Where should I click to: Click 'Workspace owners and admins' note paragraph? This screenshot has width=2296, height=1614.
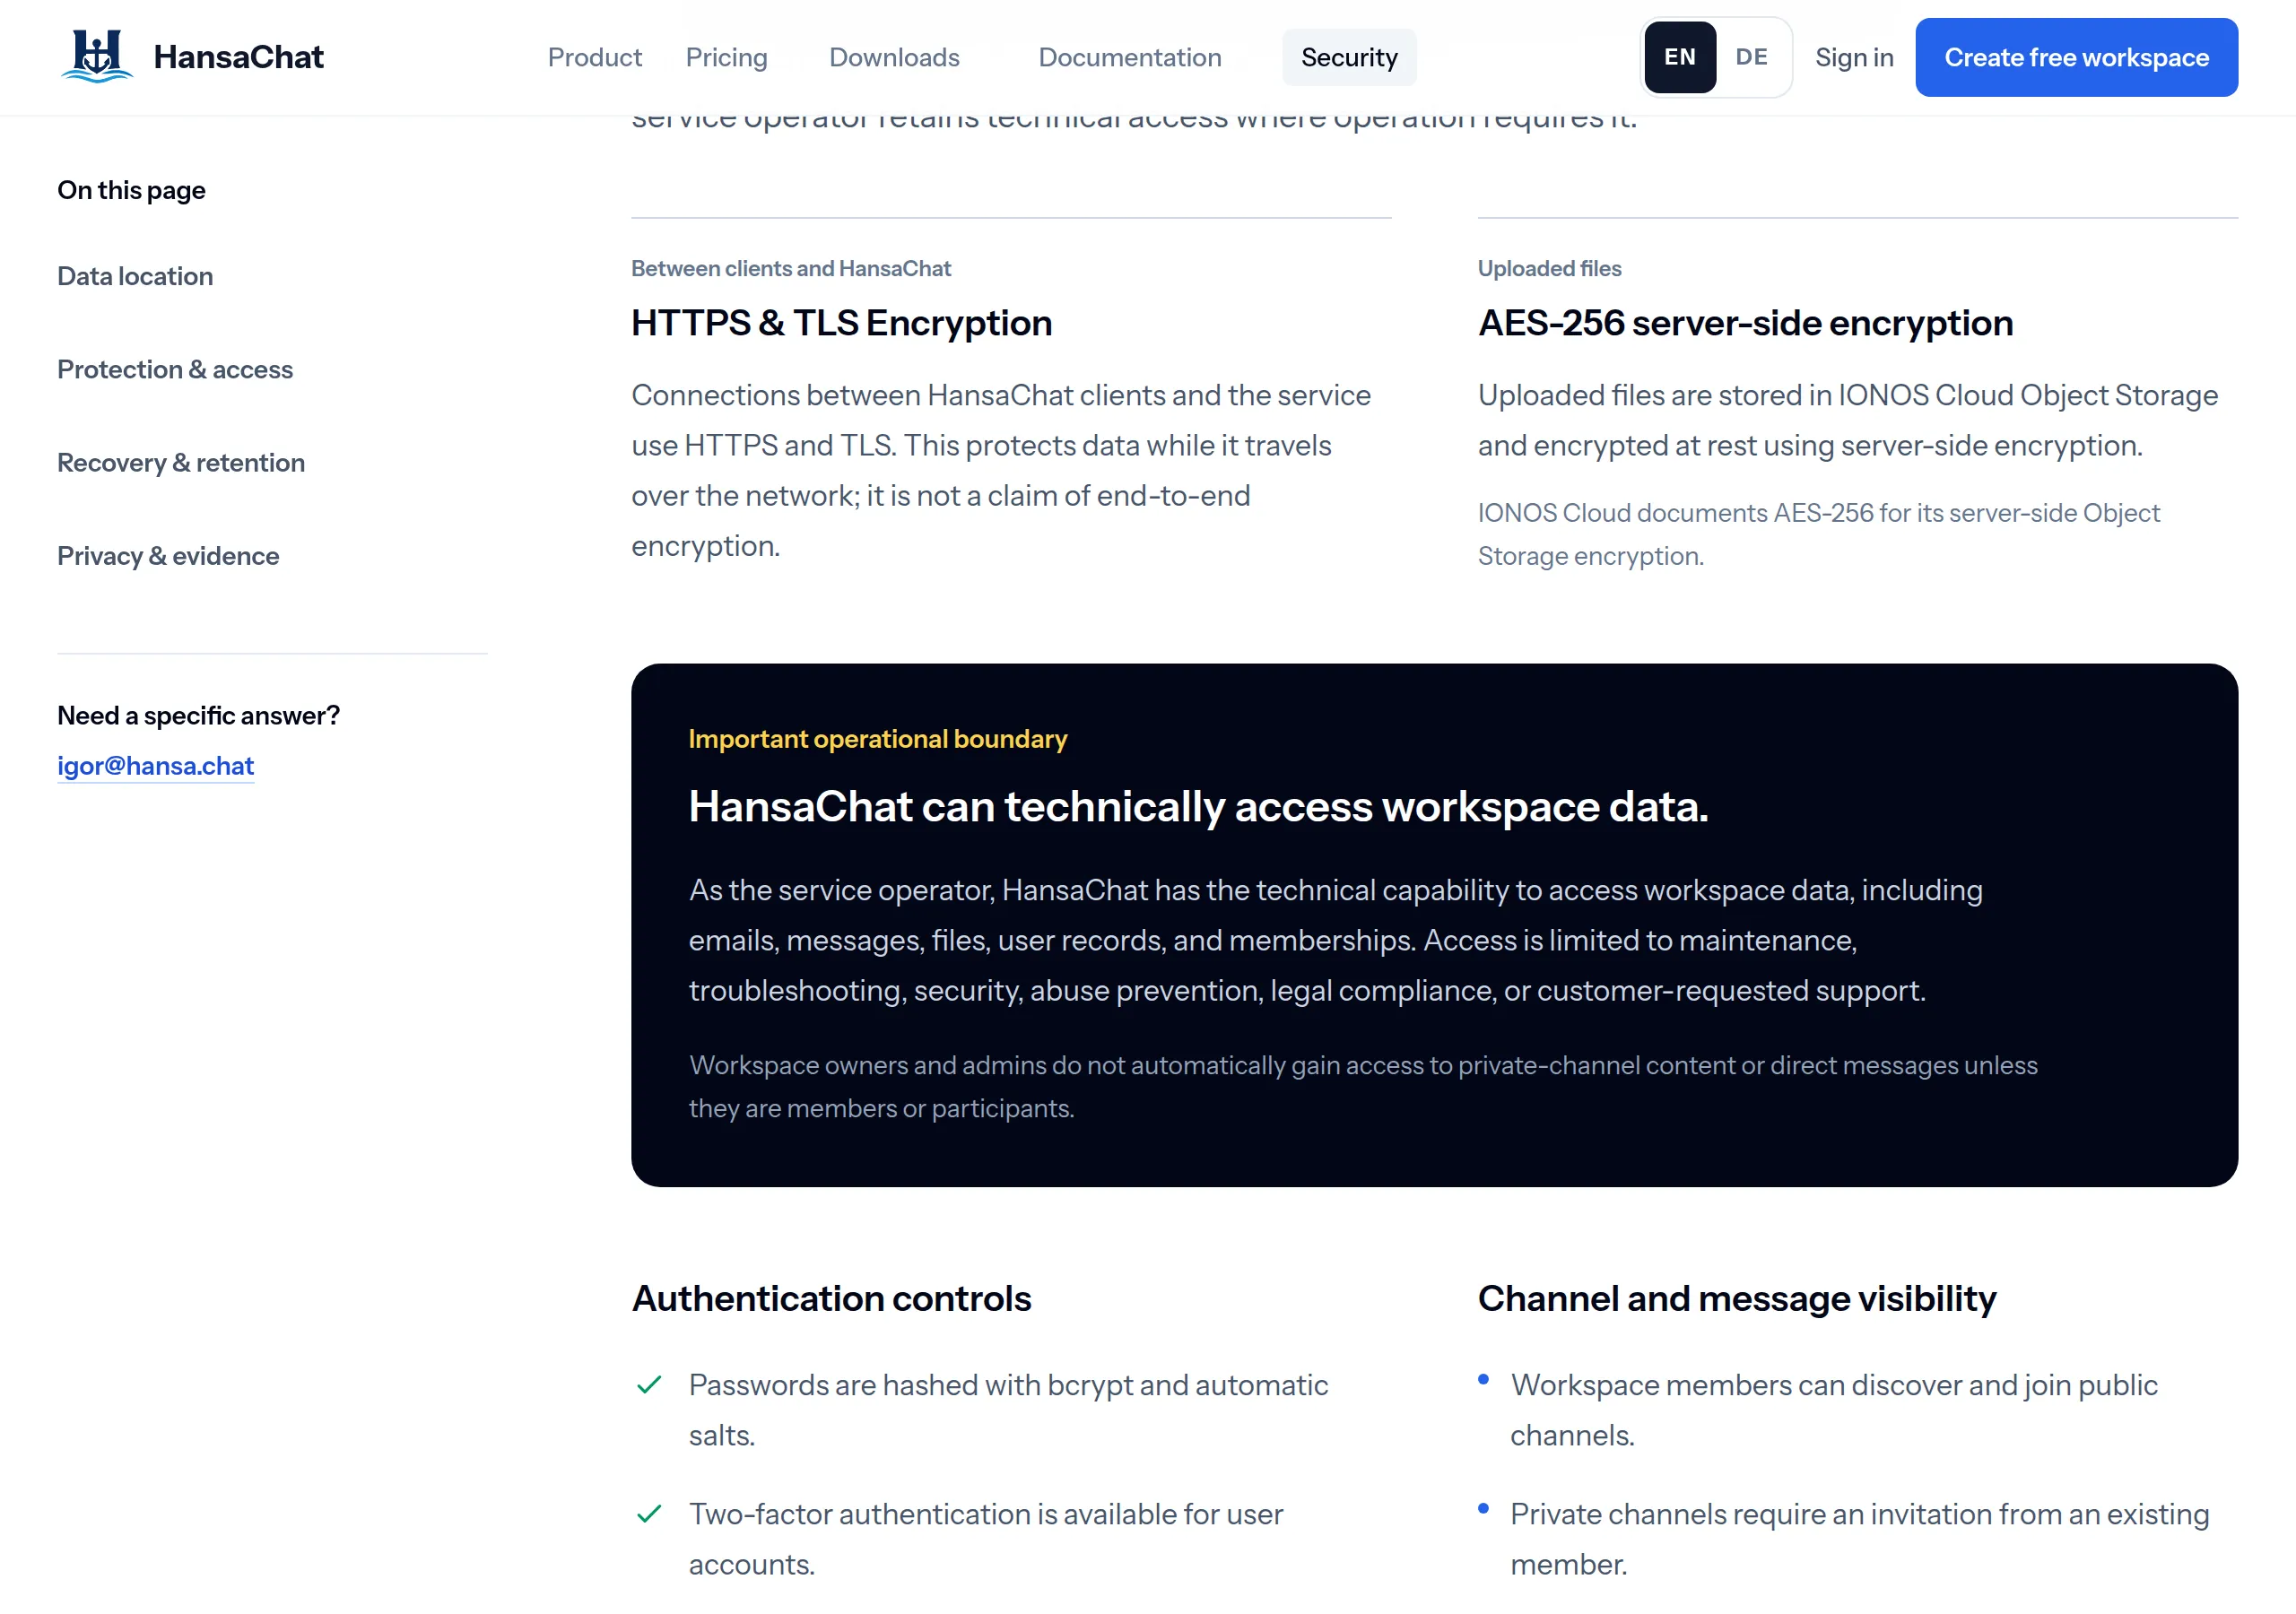pyautogui.click(x=1362, y=1086)
